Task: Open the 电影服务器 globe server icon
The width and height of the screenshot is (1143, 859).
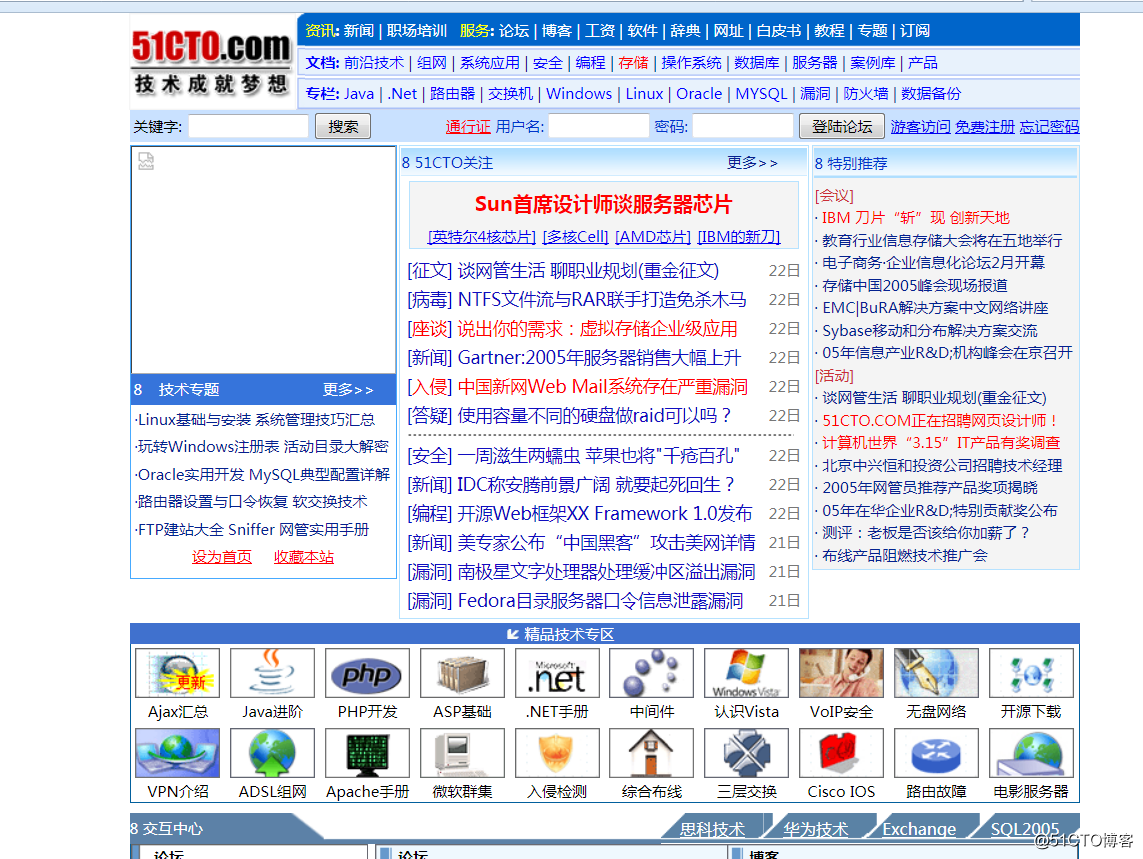Action: coord(1031,753)
